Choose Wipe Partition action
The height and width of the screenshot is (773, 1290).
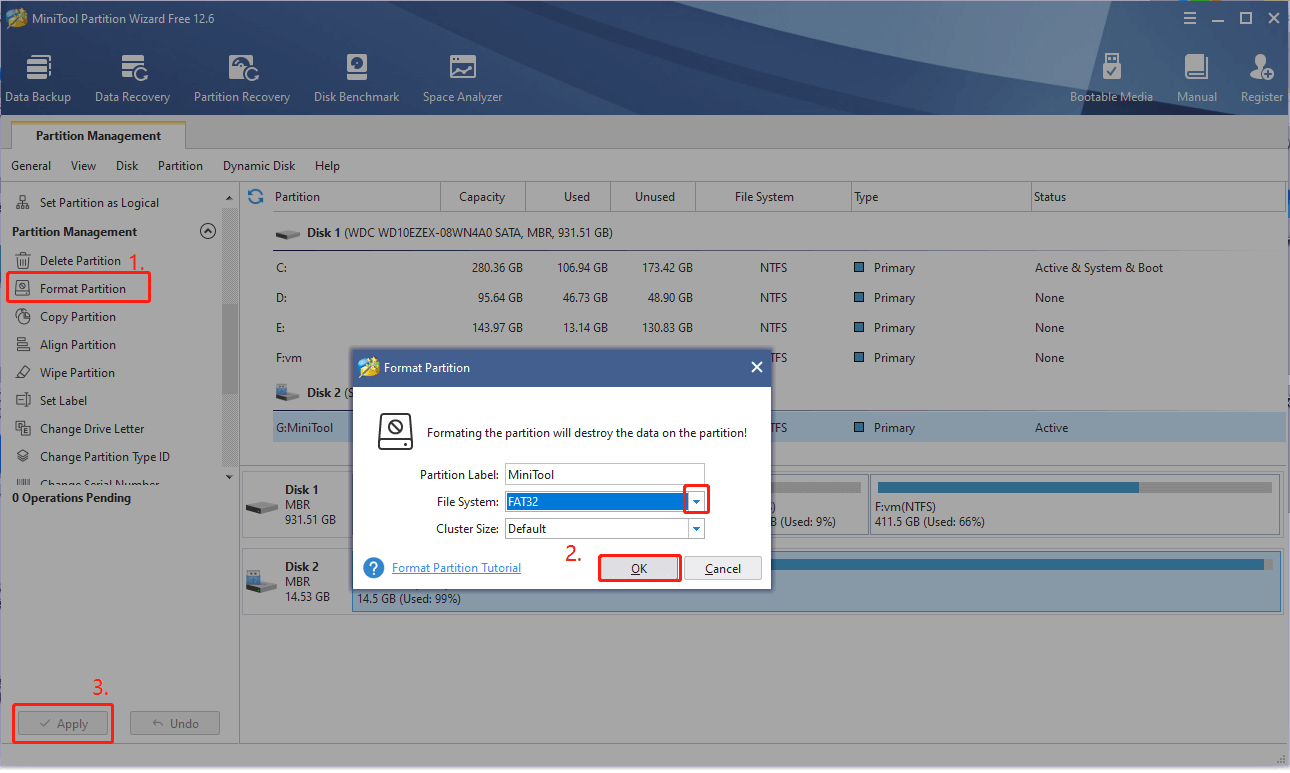(x=77, y=373)
